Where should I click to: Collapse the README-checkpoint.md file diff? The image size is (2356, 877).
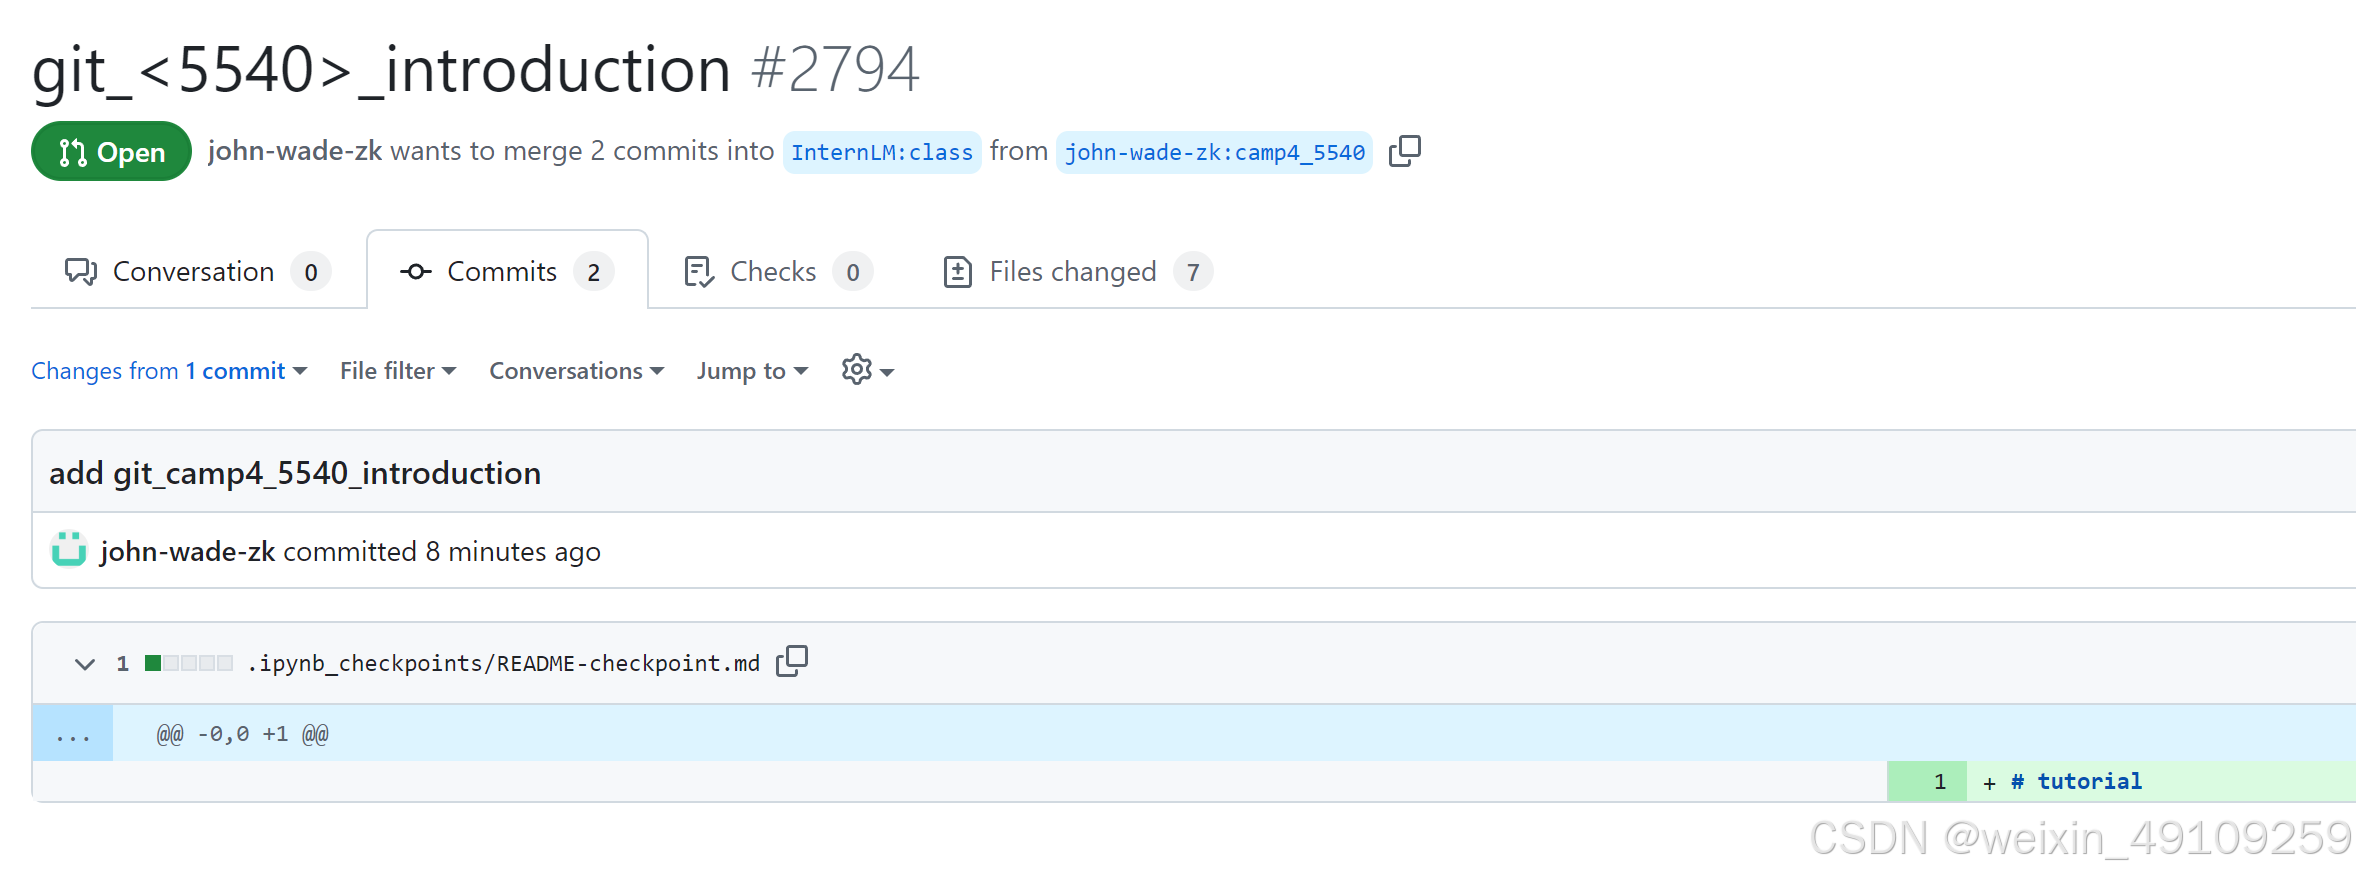pos(85,663)
